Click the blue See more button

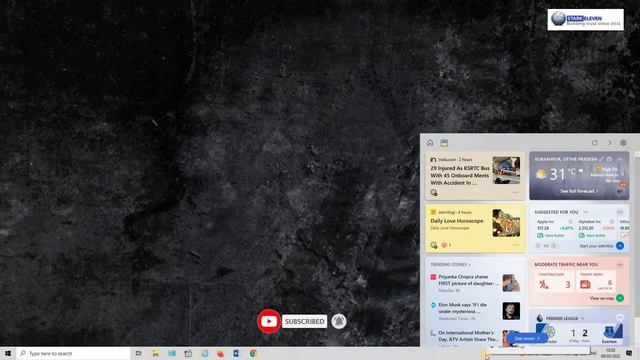point(527,338)
